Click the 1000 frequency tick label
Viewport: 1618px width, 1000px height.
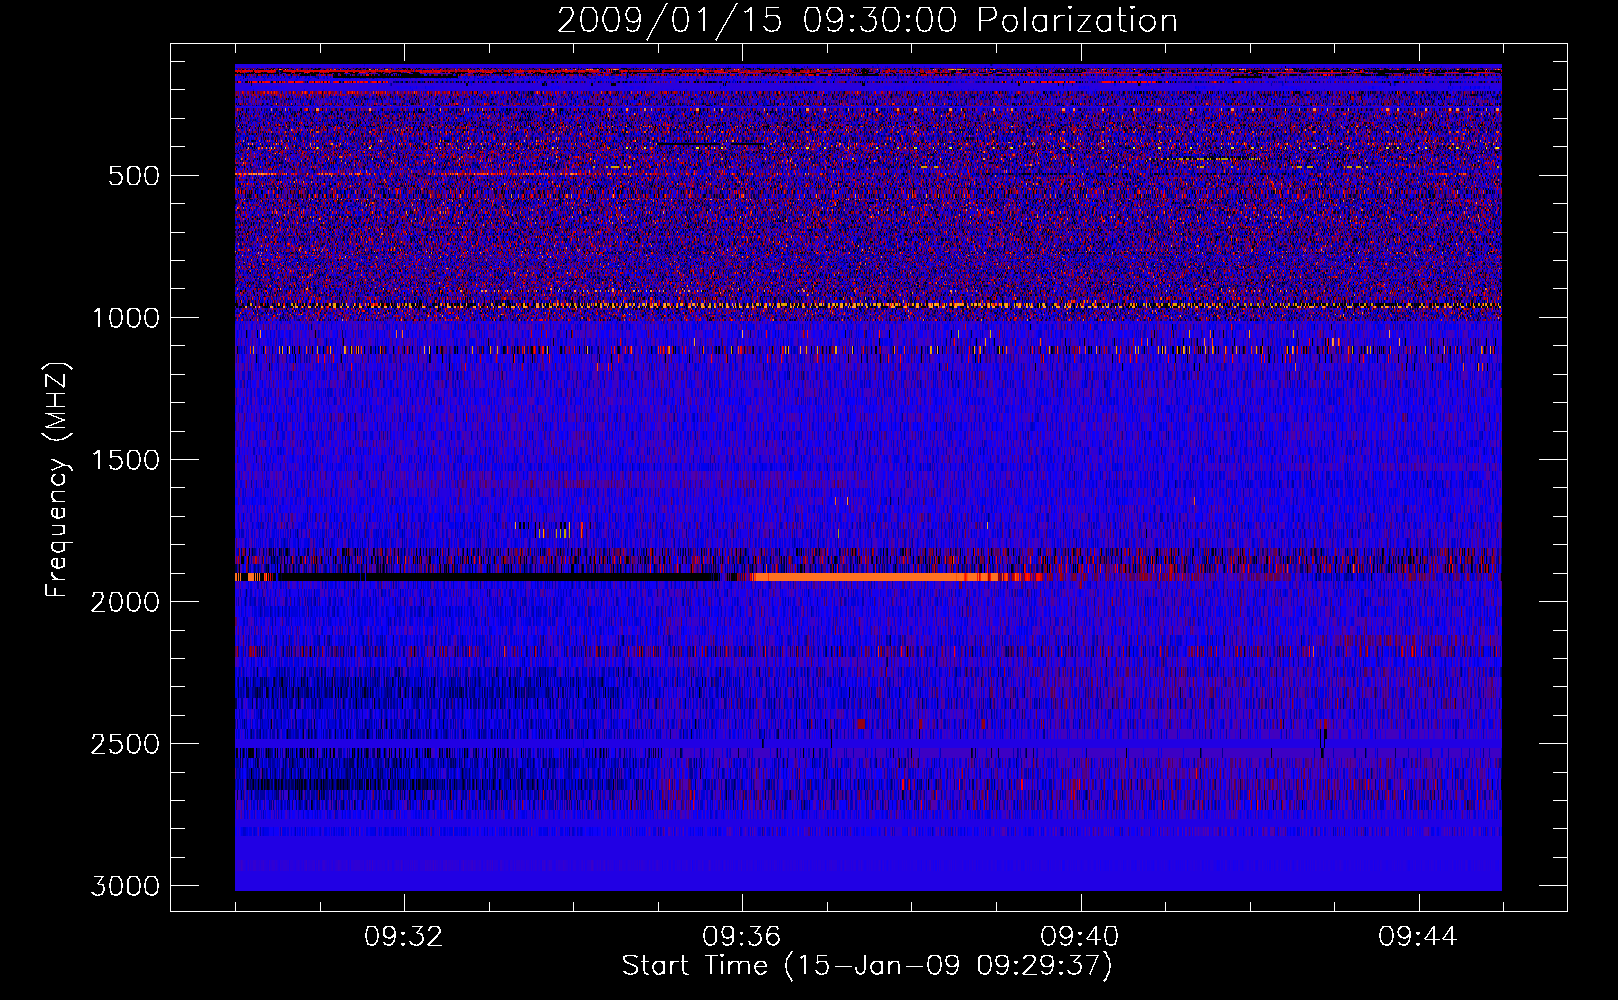point(126,318)
